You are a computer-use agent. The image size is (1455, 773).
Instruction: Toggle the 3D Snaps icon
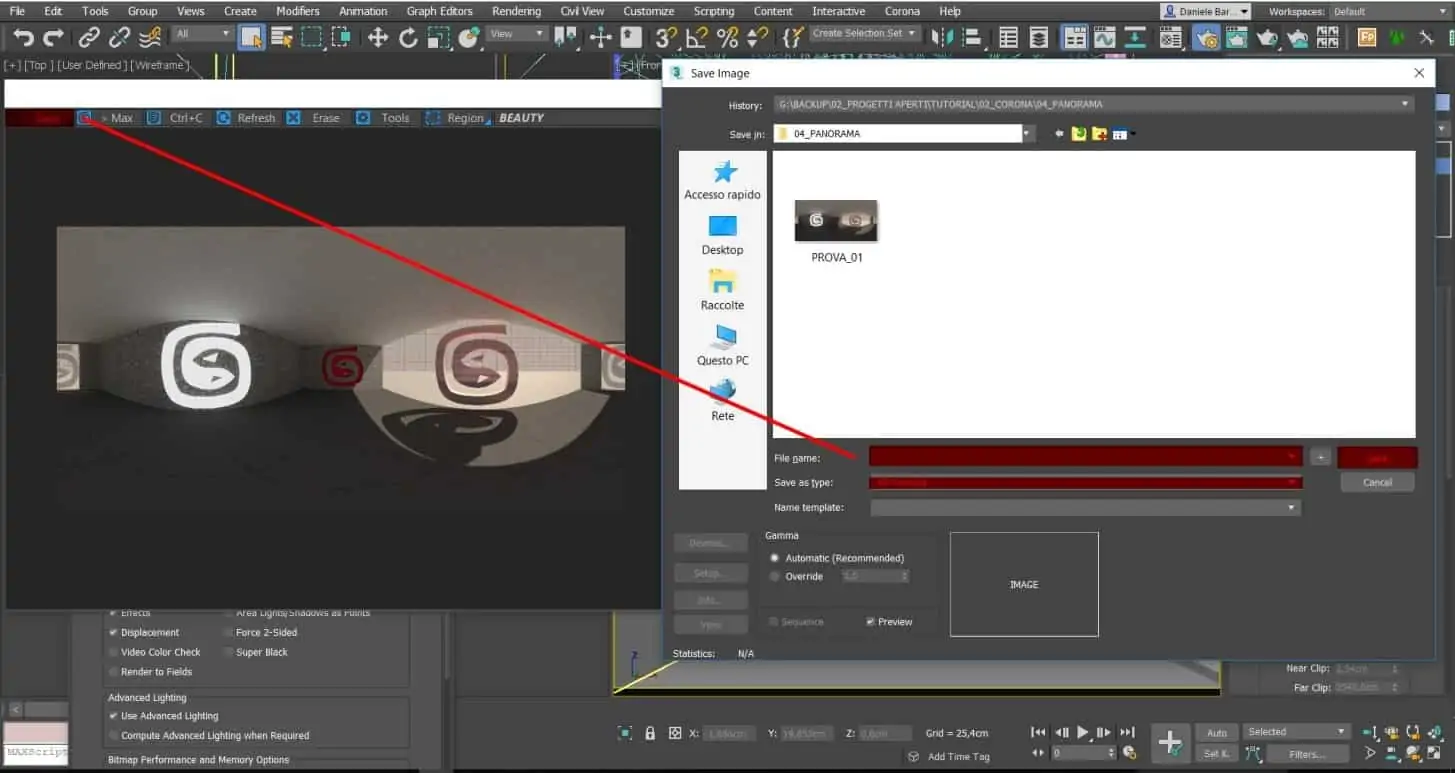click(x=666, y=38)
